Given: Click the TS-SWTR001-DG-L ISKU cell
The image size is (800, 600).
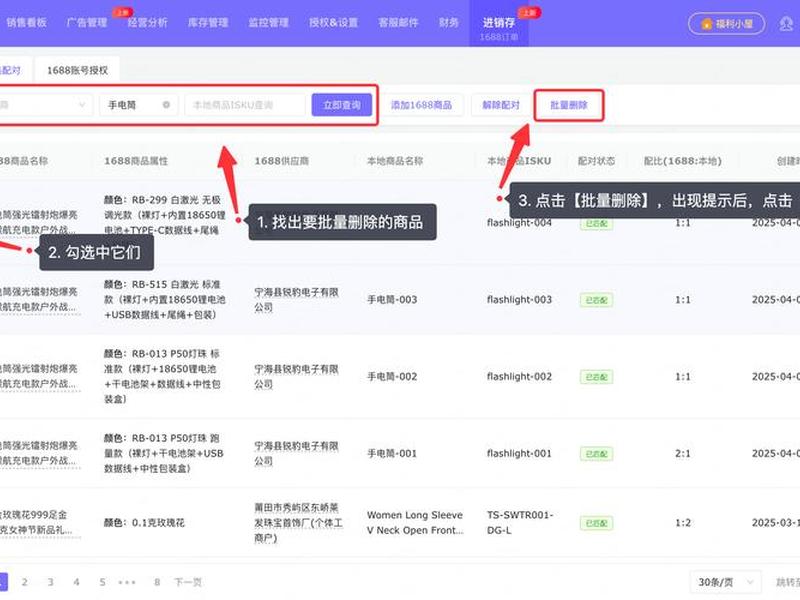Looking at the screenshot, I should pyautogui.click(x=520, y=522).
